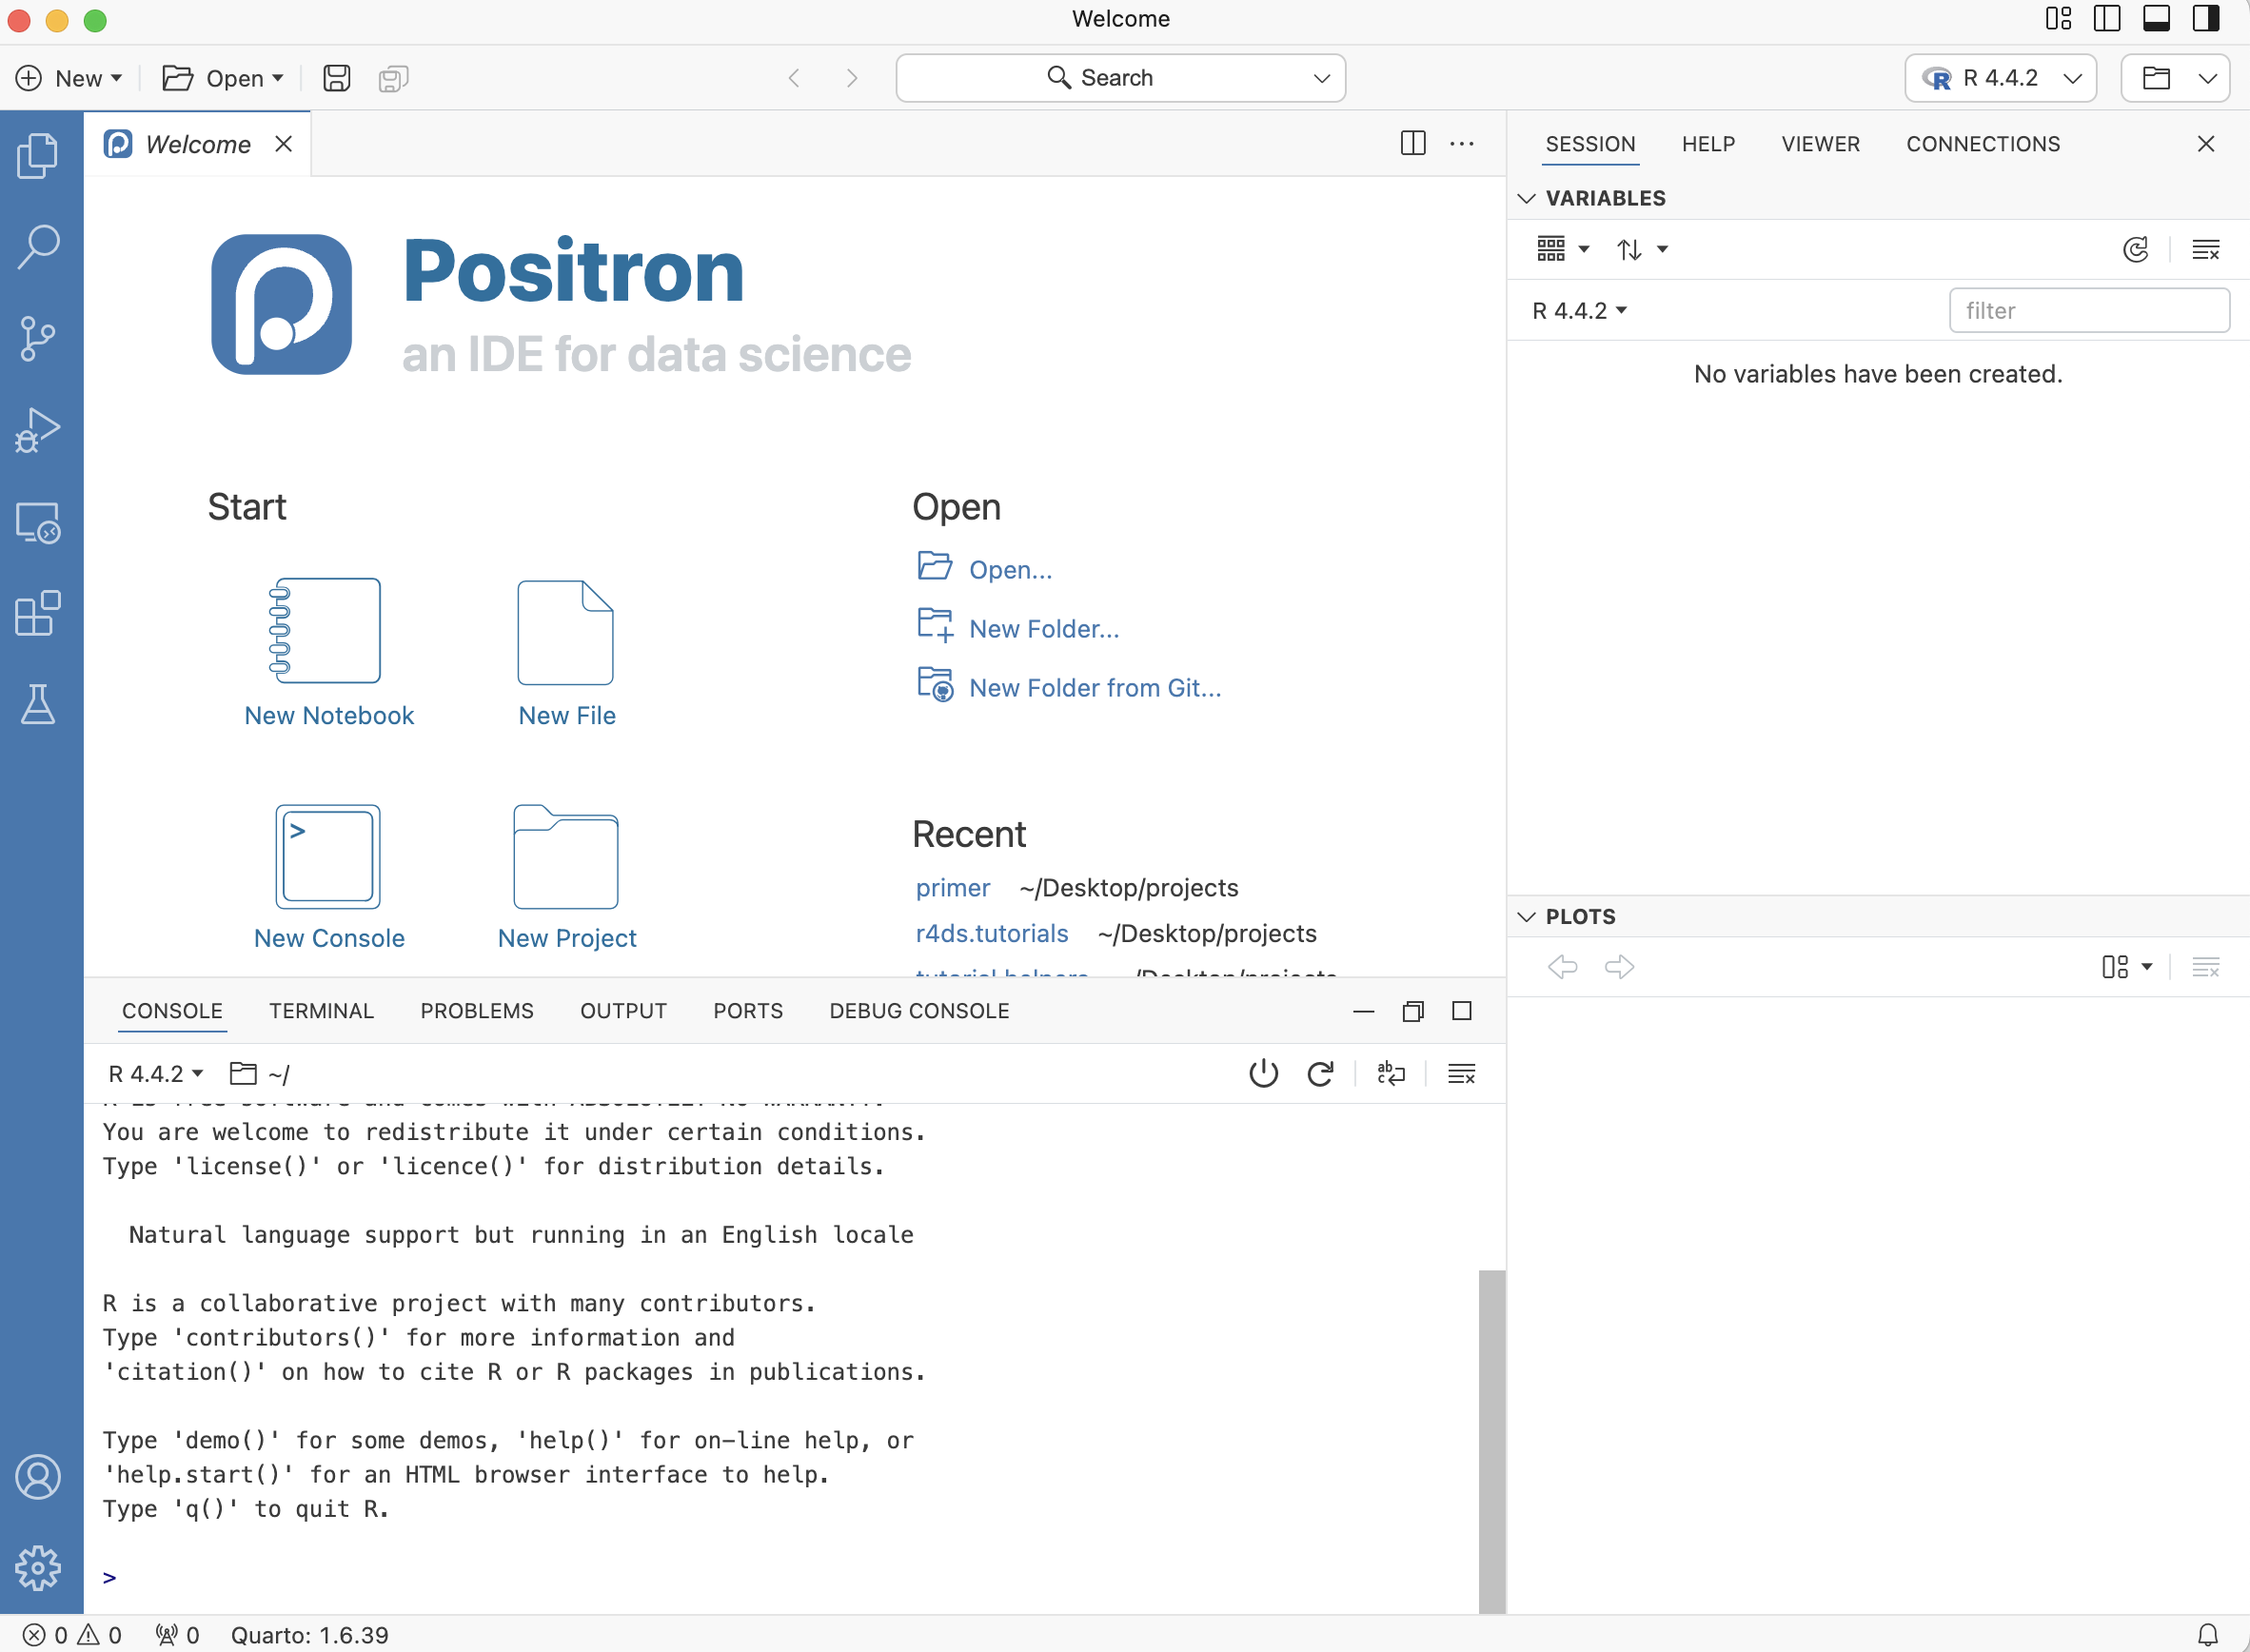Click the Save All icon in toolbar

[394, 78]
